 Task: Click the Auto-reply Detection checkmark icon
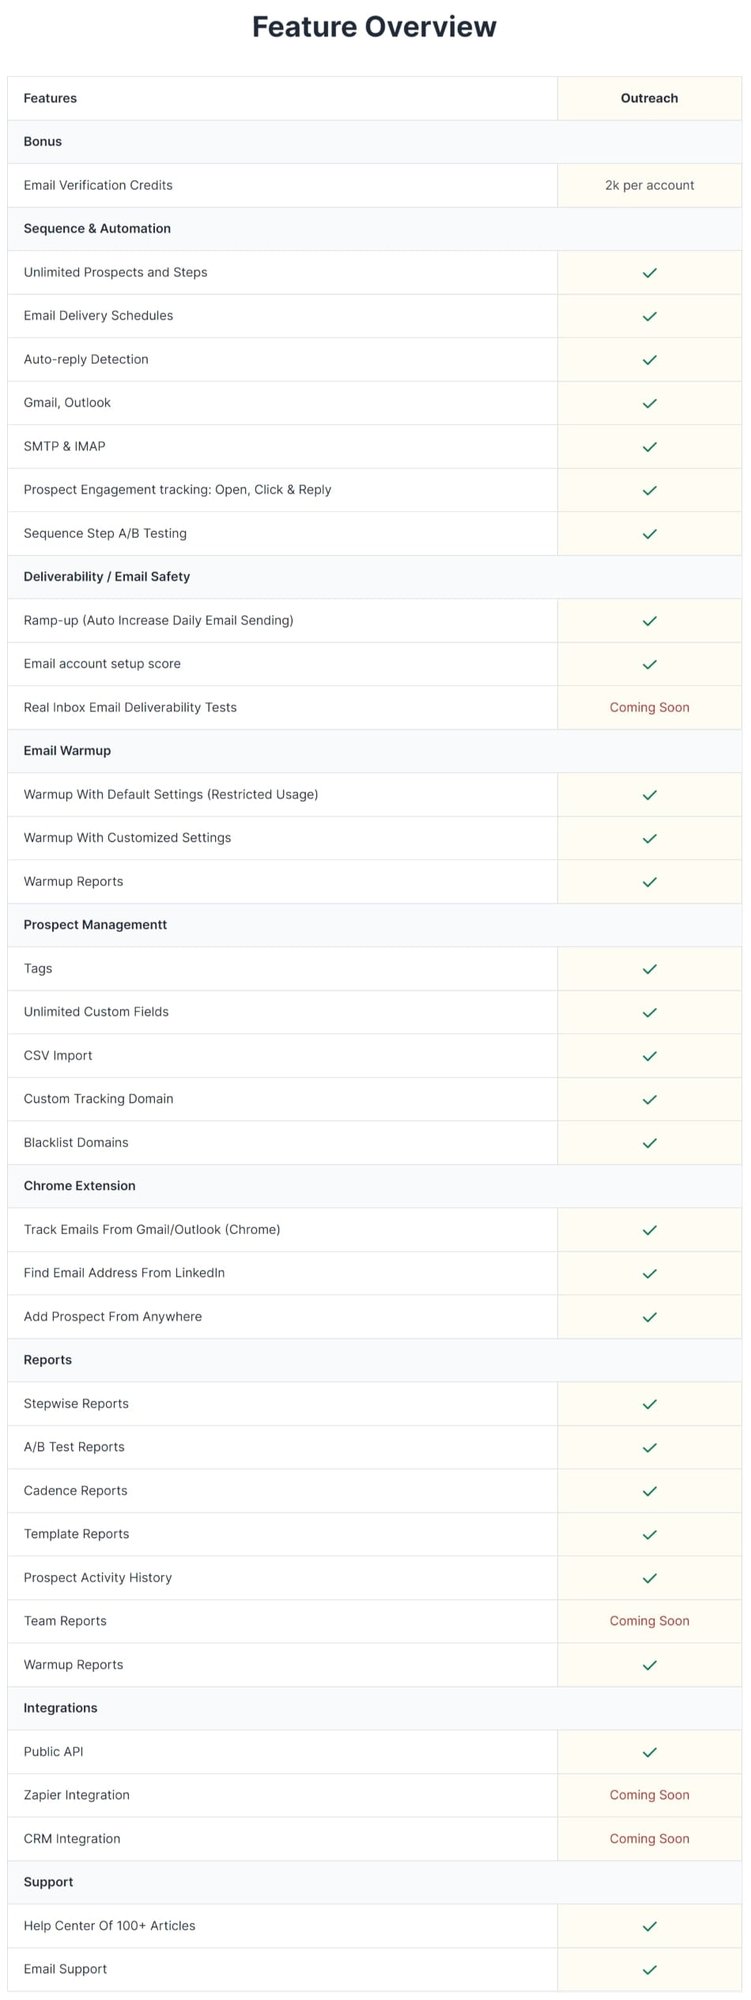[649, 360]
